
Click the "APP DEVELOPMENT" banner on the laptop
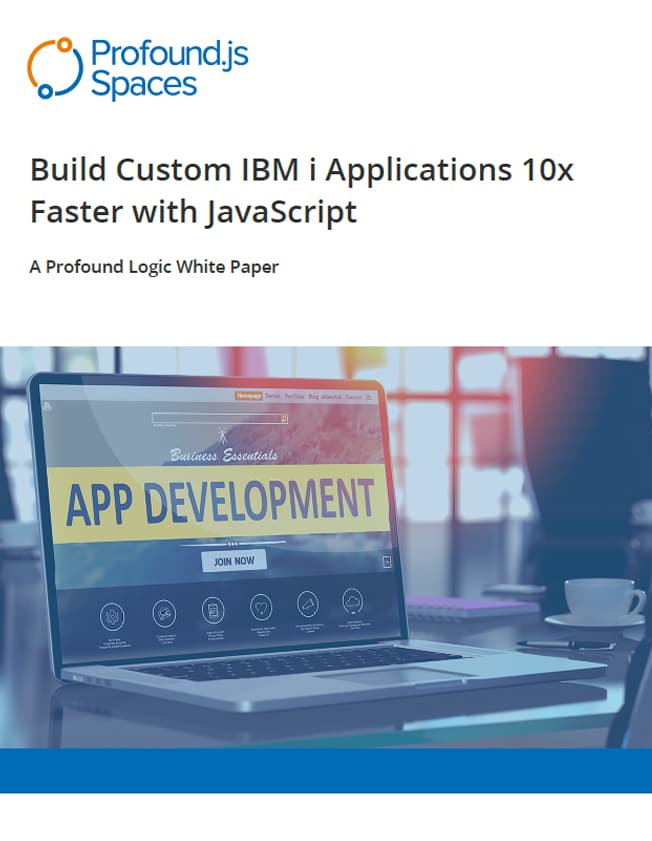pos(220,503)
